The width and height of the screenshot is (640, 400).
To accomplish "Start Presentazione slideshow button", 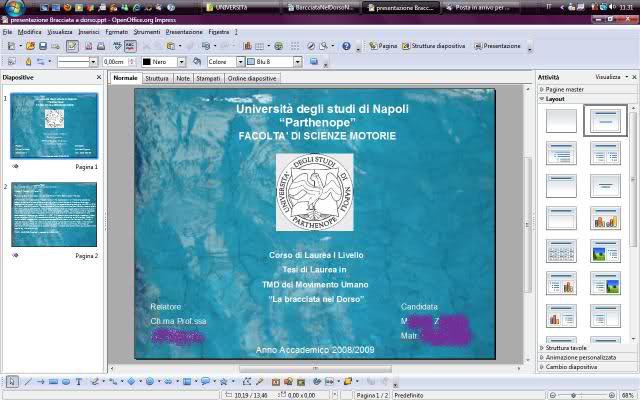I will (x=497, y=46).
